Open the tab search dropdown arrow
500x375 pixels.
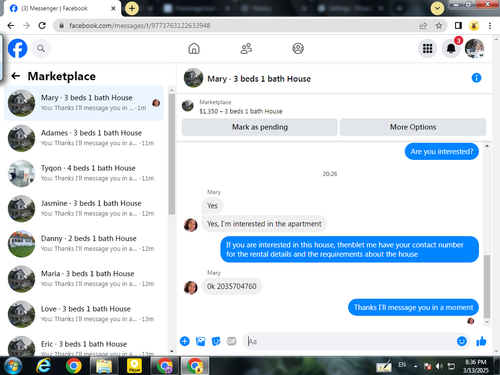[x=437, y=8]
